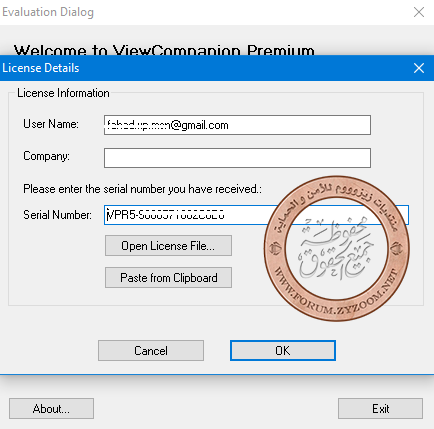
Task: Close the License Details window
Action: tap(419, 68)
